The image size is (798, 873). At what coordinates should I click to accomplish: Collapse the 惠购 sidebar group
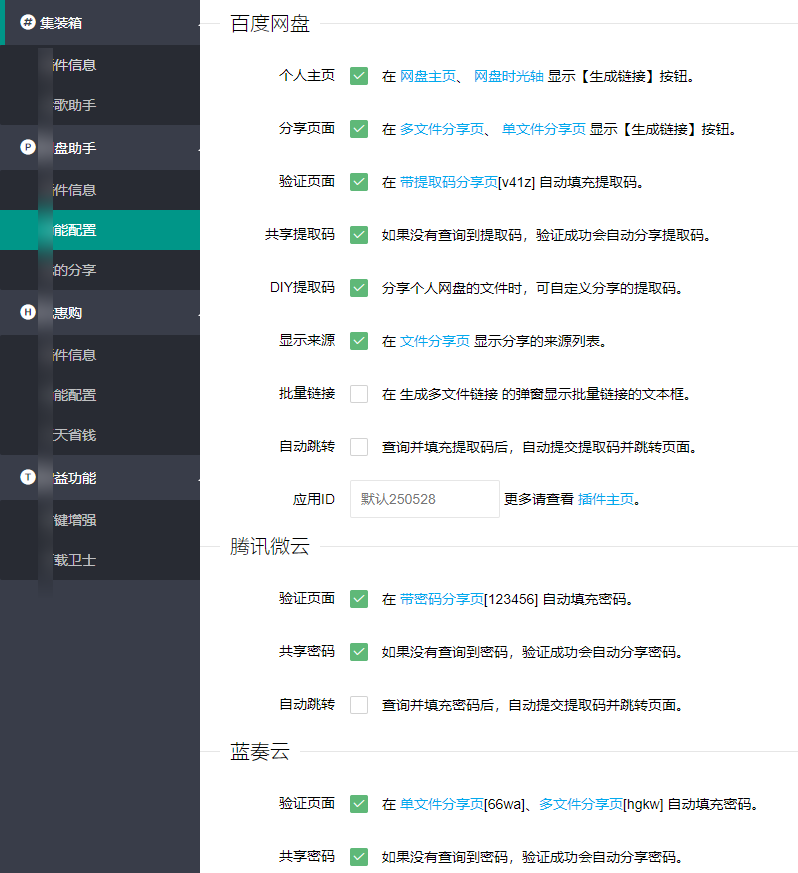pos(100,312)
